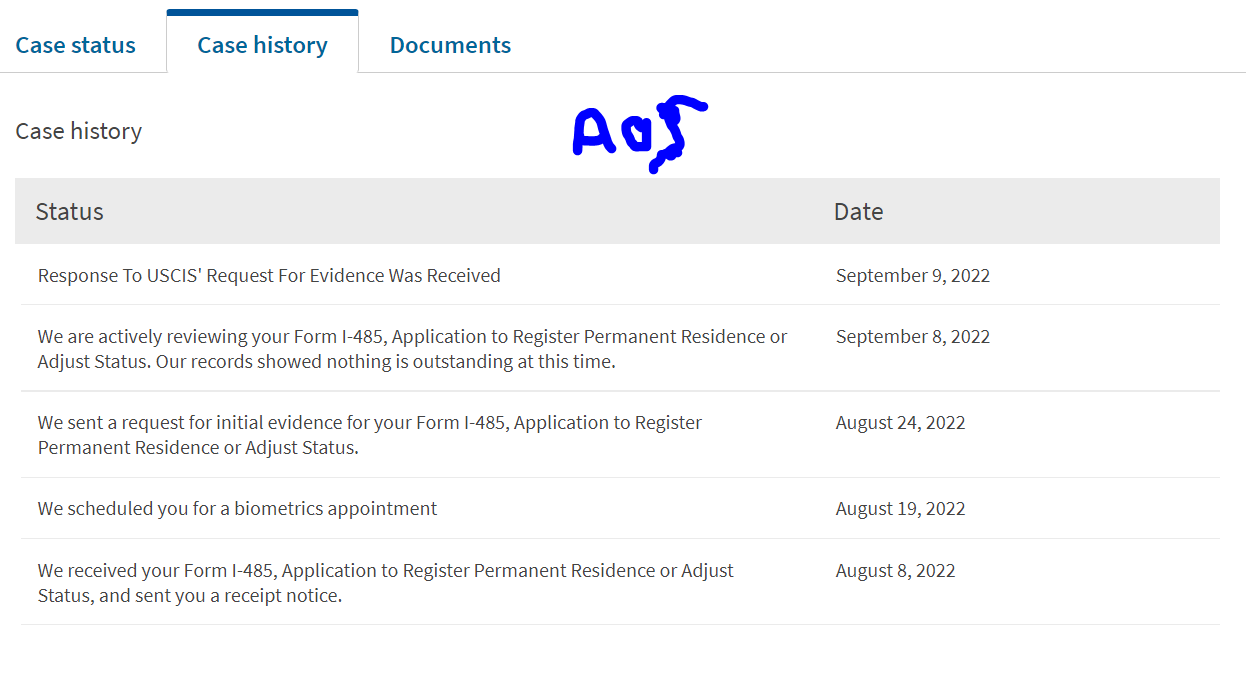1246x673 pixels.
Task: Click the Status column header
Action: point(70,211)
